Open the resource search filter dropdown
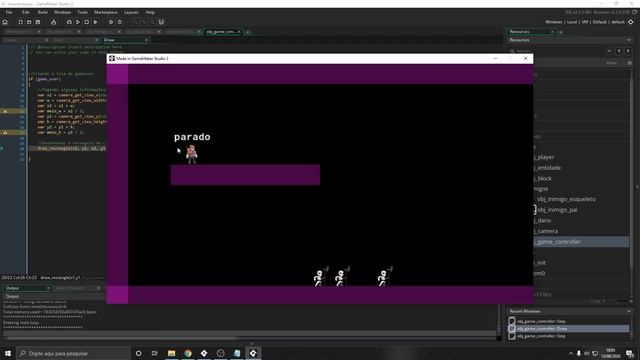Image resolution: width=640 pixels, height=360 pixels. [609, 51]
